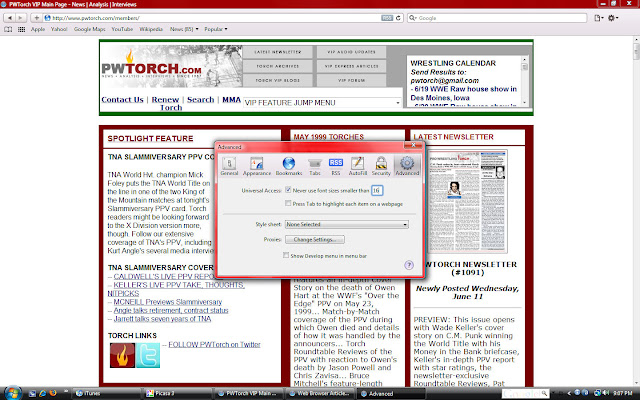
Task: Select the Advanced preferences tab
Action: click(407, 166)
